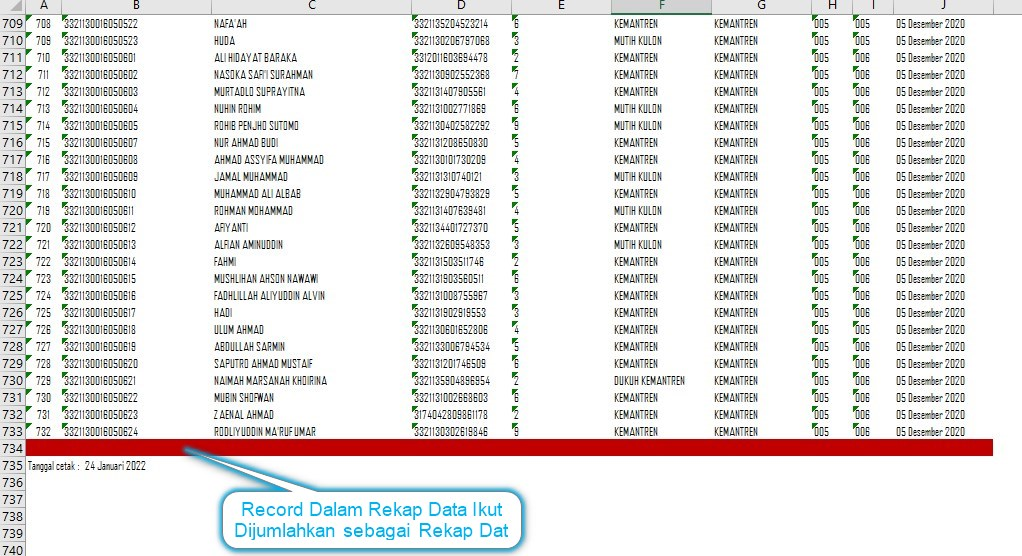
Task: Click the 'Tanggal cetak : 24 Januari 2022' cell
Action: 87,466
